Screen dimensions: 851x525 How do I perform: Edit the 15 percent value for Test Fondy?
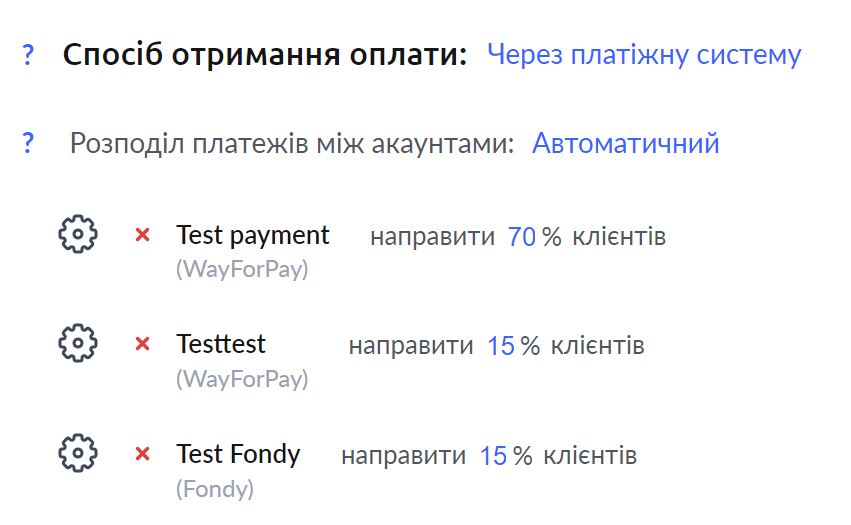493,456
